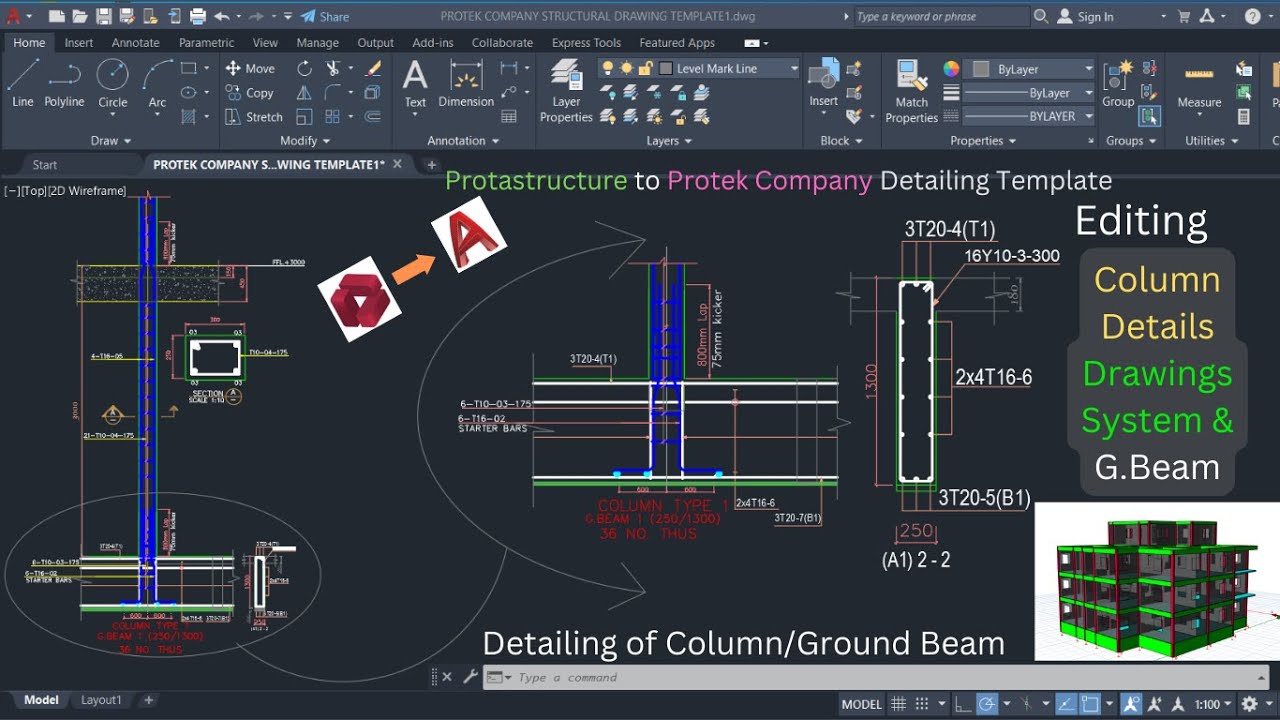The height and width of the screenshot is (720, 1280).
Task: Select the Polyline tool
Action: pyautogui.click(x=64, y=84)
